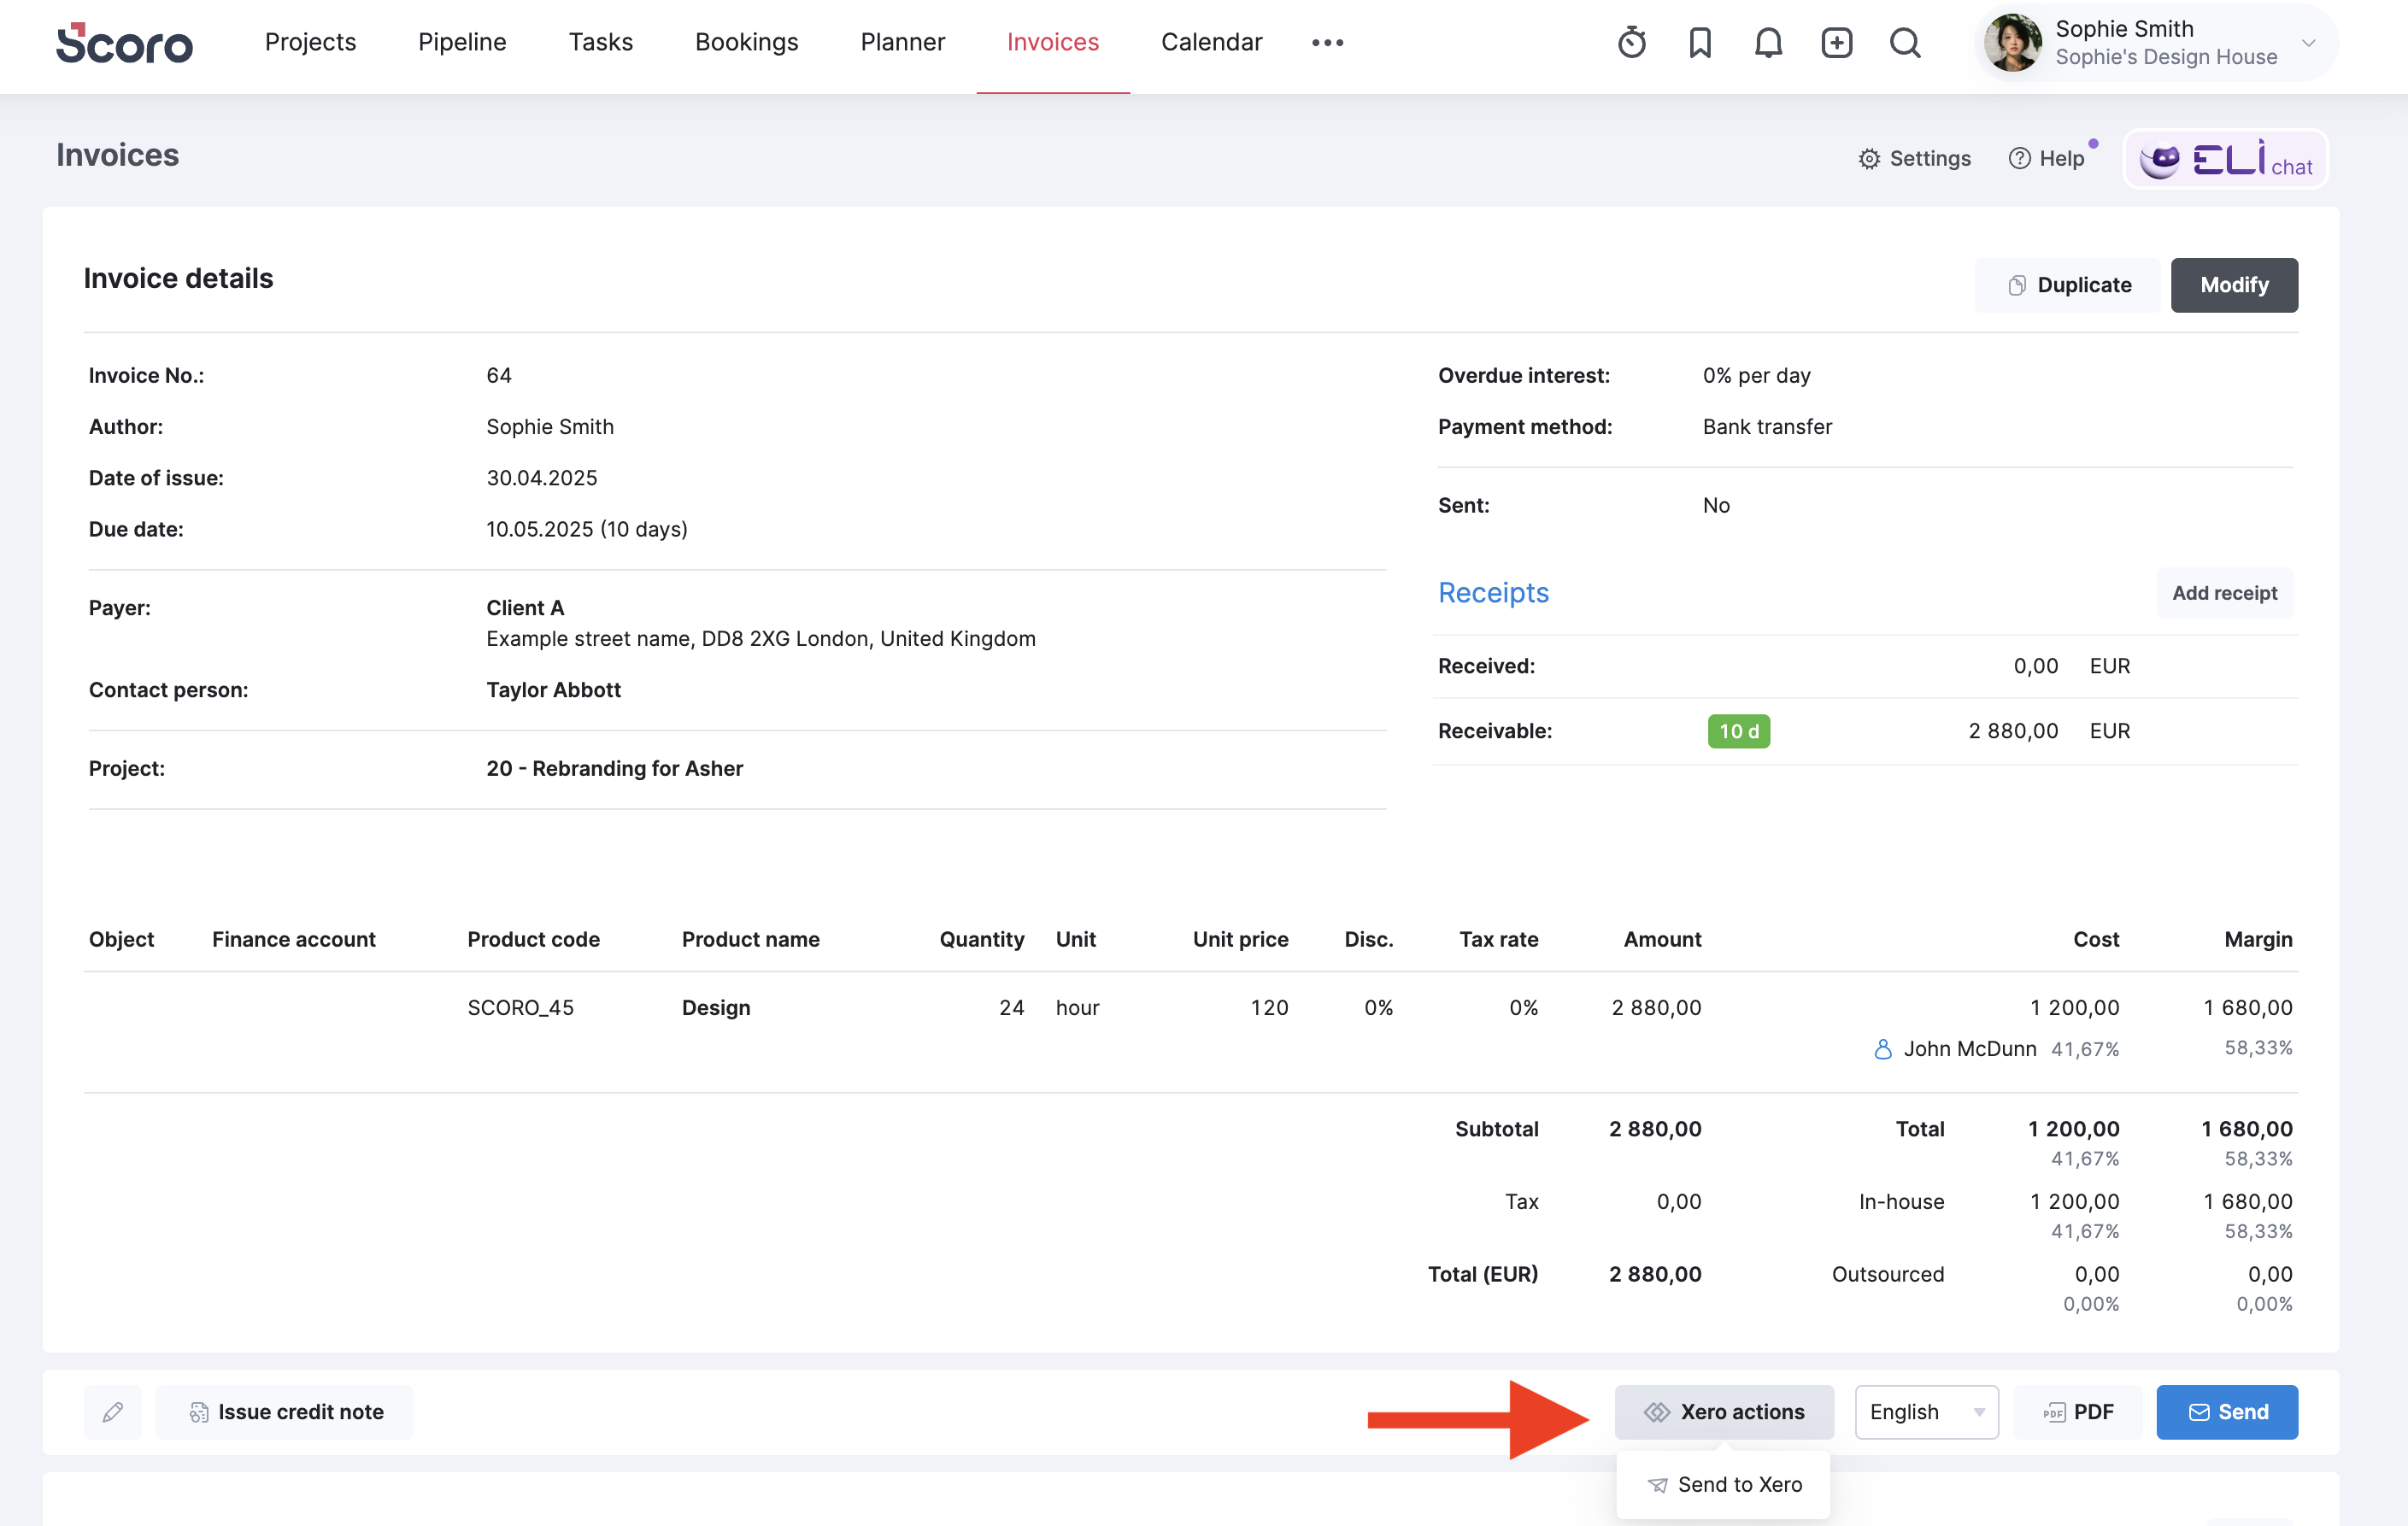This screenshot has width=2408, height=1526.
Task: Start the time tracker stopwatch icon
Action: [x=1631, y=43]
